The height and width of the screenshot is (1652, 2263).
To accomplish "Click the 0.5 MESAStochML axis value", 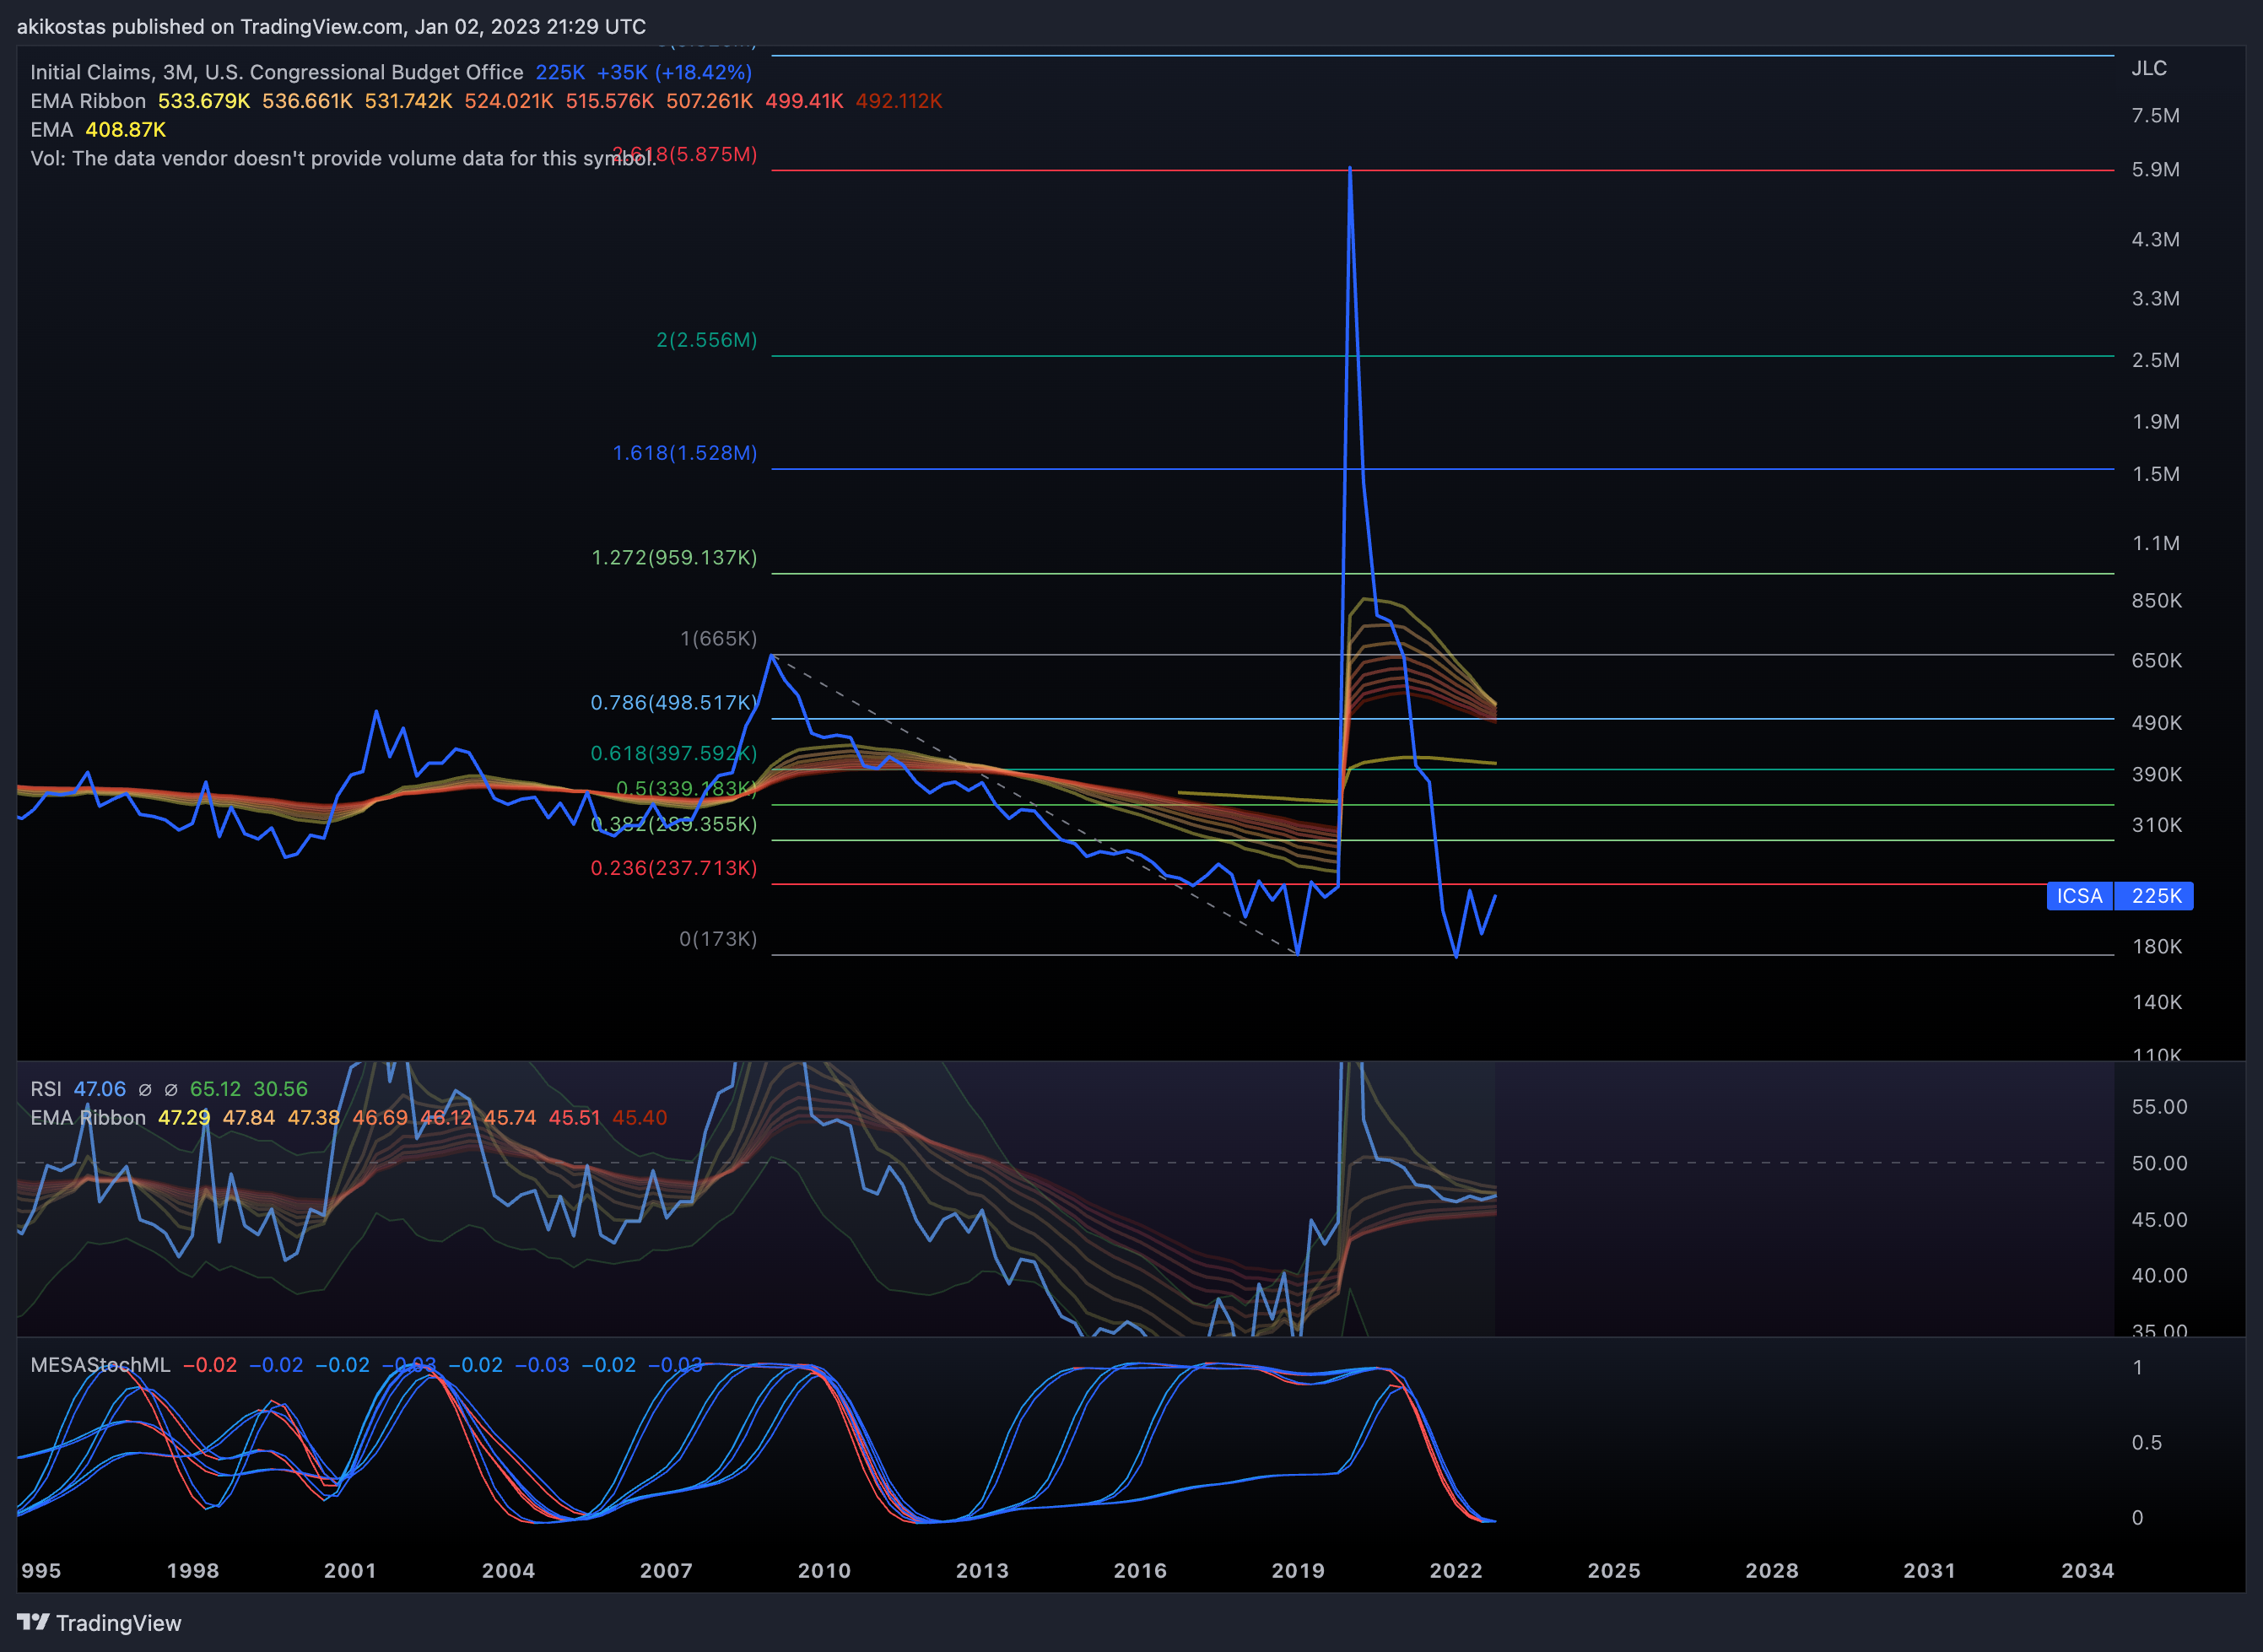I will (x=2147, y=1442).
